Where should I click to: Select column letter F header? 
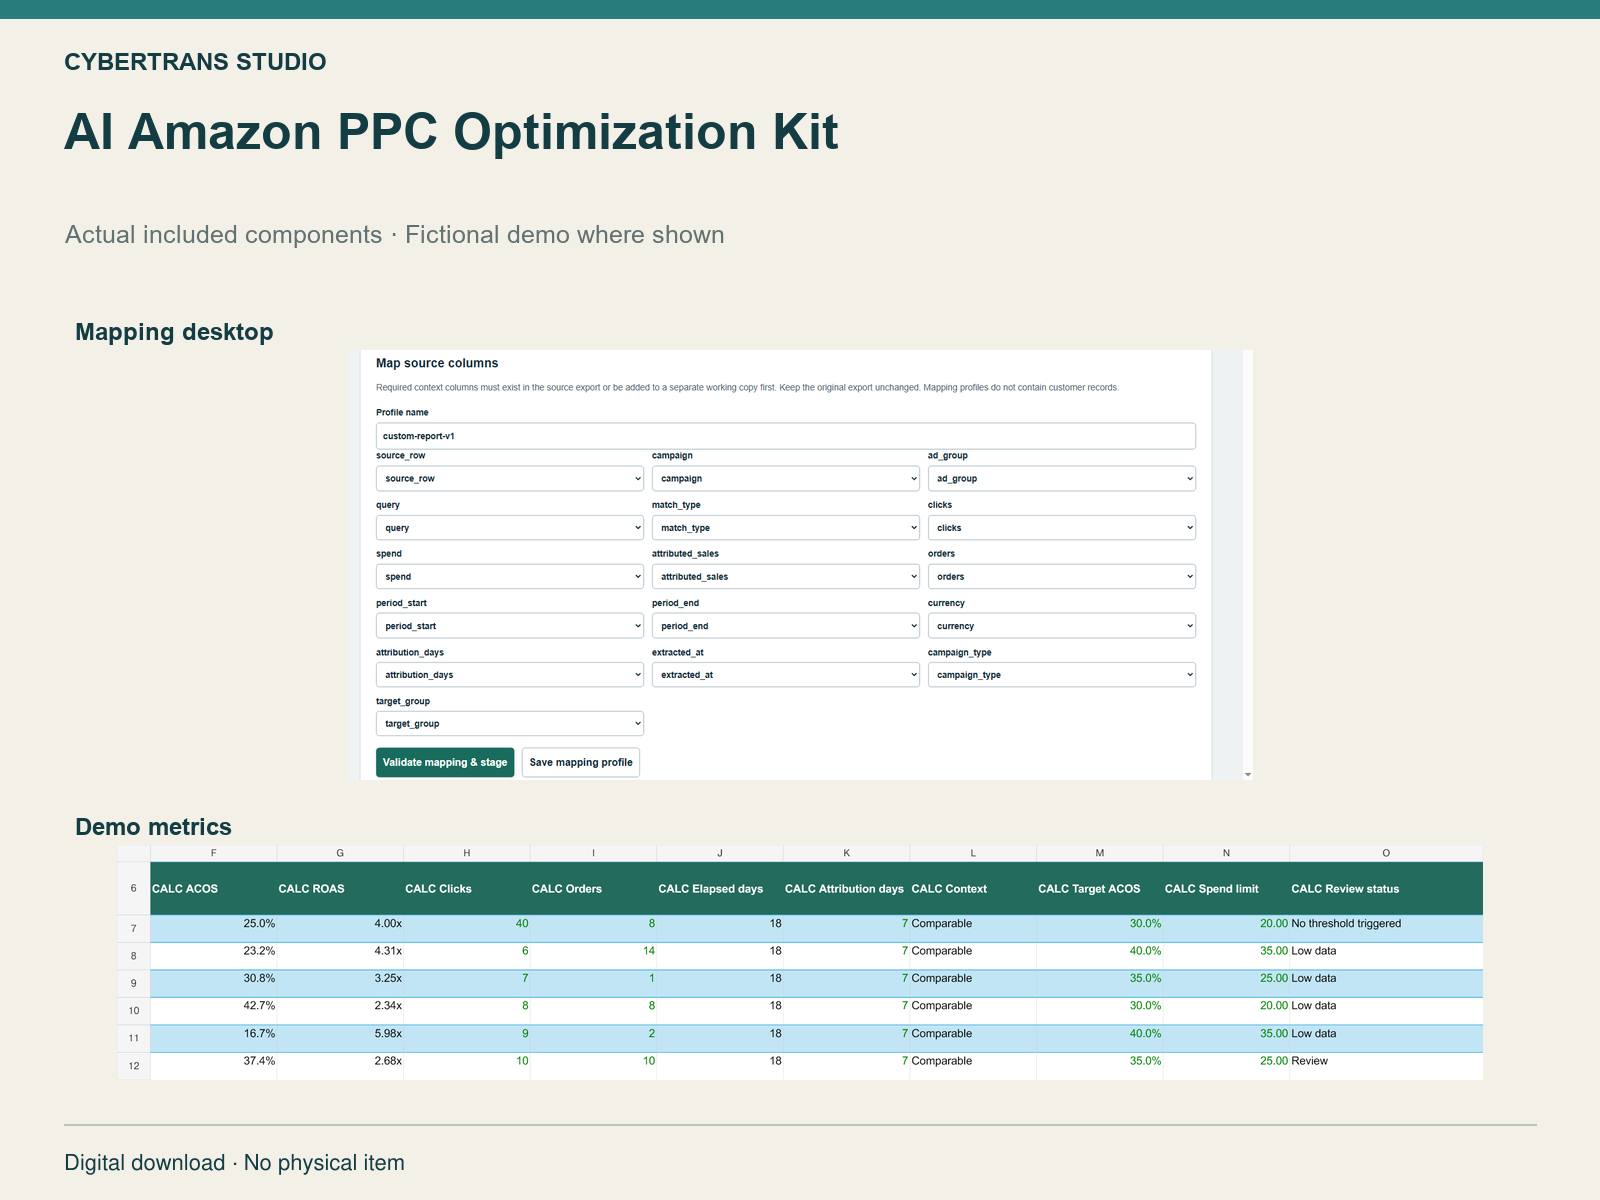coord(214,853)
